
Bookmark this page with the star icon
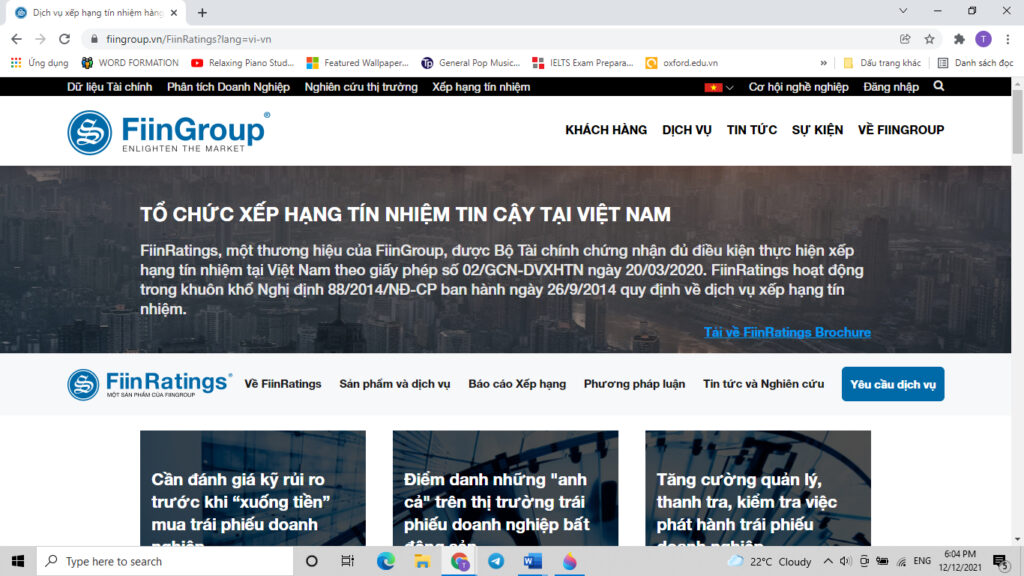point(929,39)
